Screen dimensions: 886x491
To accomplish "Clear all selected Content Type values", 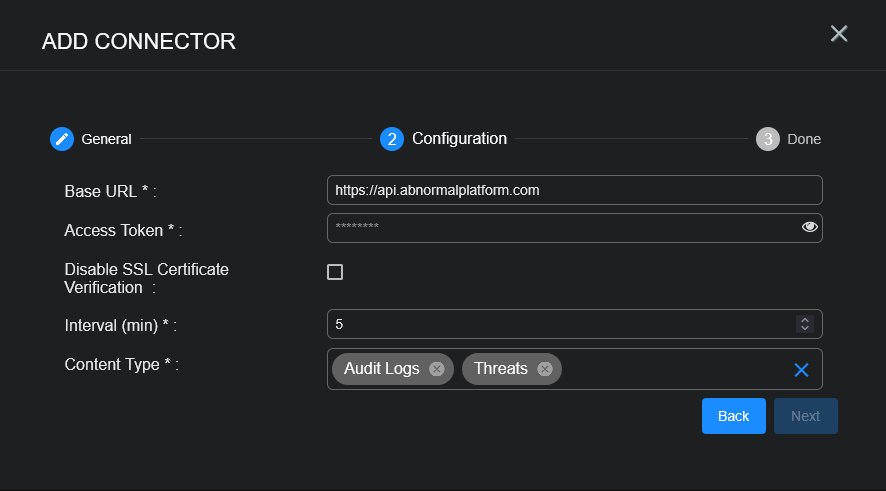I will [801, 370].
